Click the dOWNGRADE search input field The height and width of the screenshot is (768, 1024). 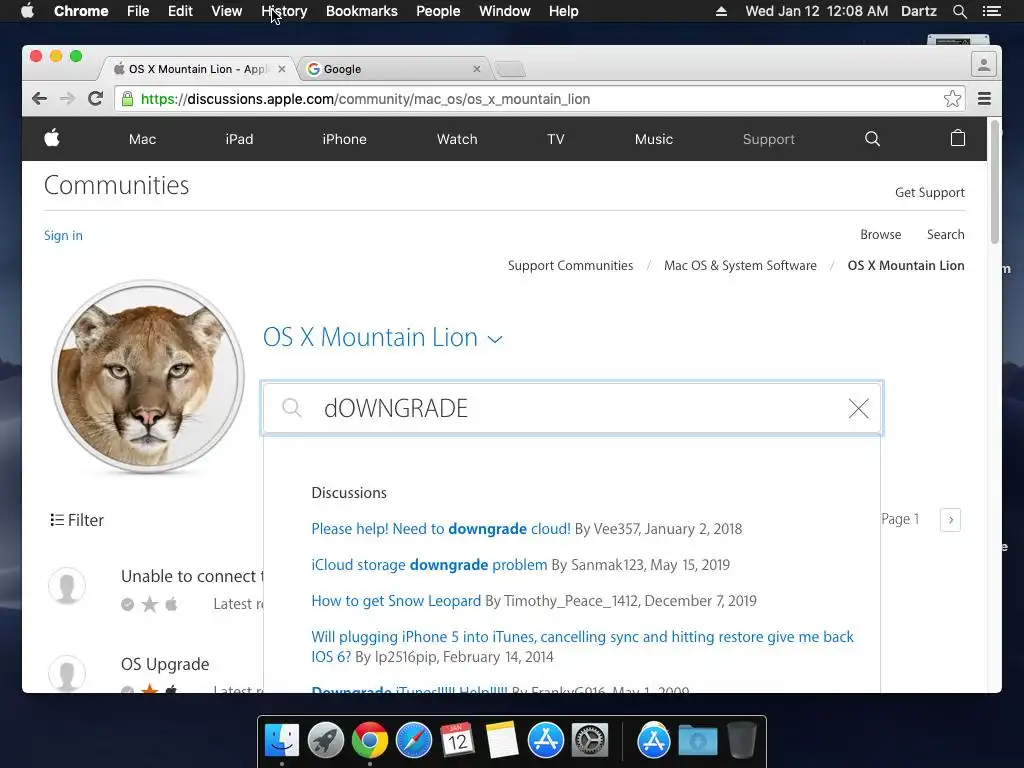pos(572,408)
